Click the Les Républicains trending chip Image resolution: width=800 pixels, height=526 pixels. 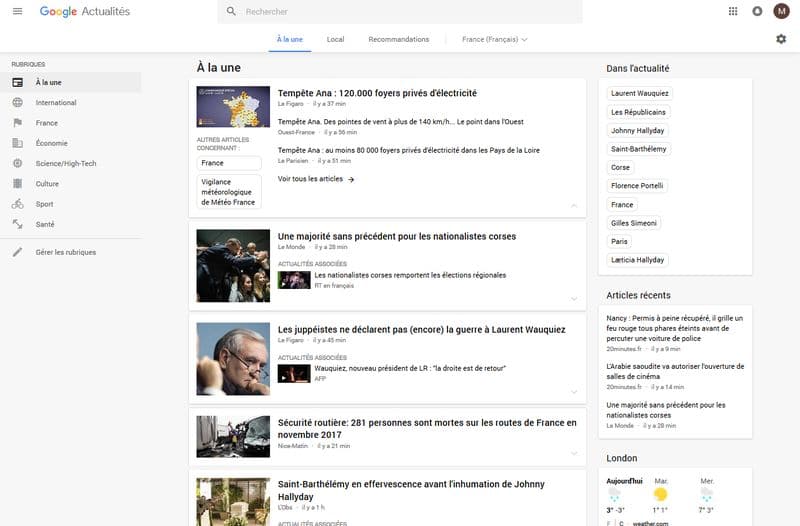[x=638, y=112]
